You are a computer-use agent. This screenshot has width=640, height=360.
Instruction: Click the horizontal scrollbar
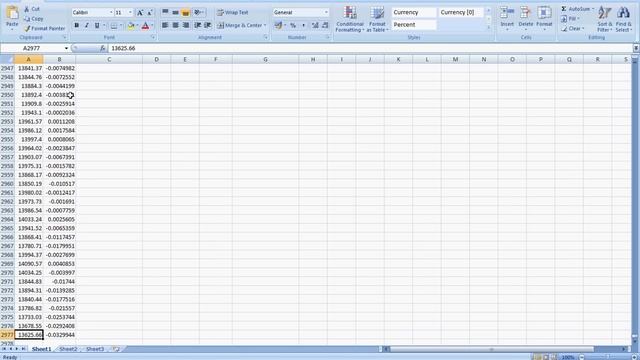point(492,349)
